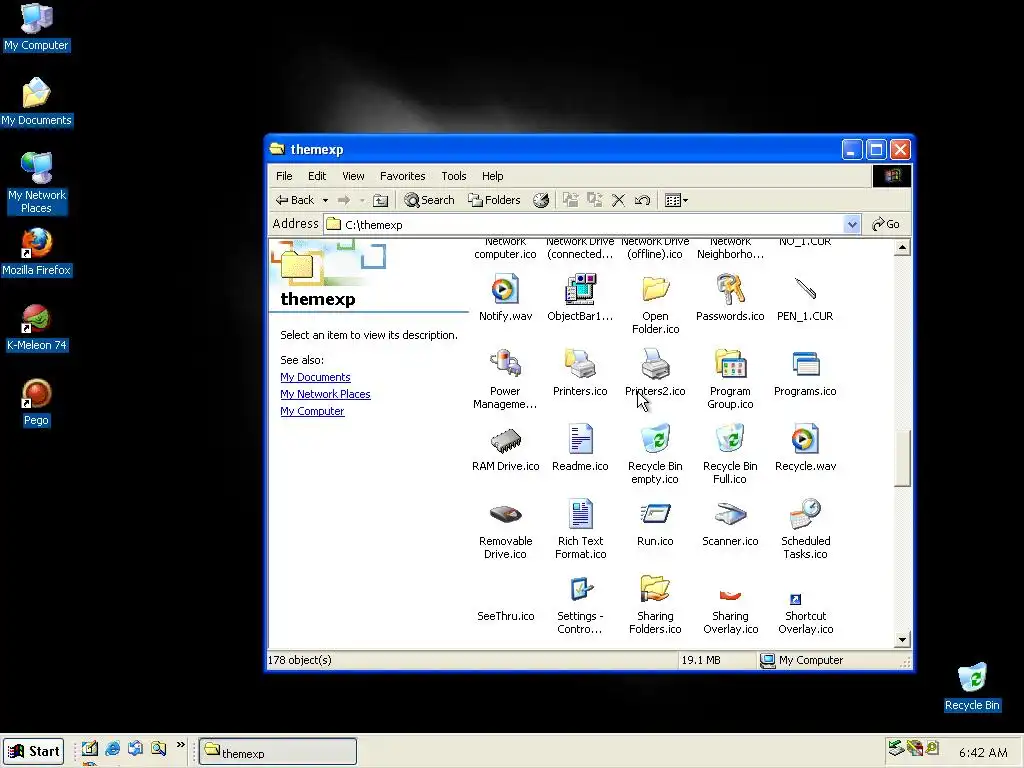Click the Move To toolbar icon

pos(571,200)
